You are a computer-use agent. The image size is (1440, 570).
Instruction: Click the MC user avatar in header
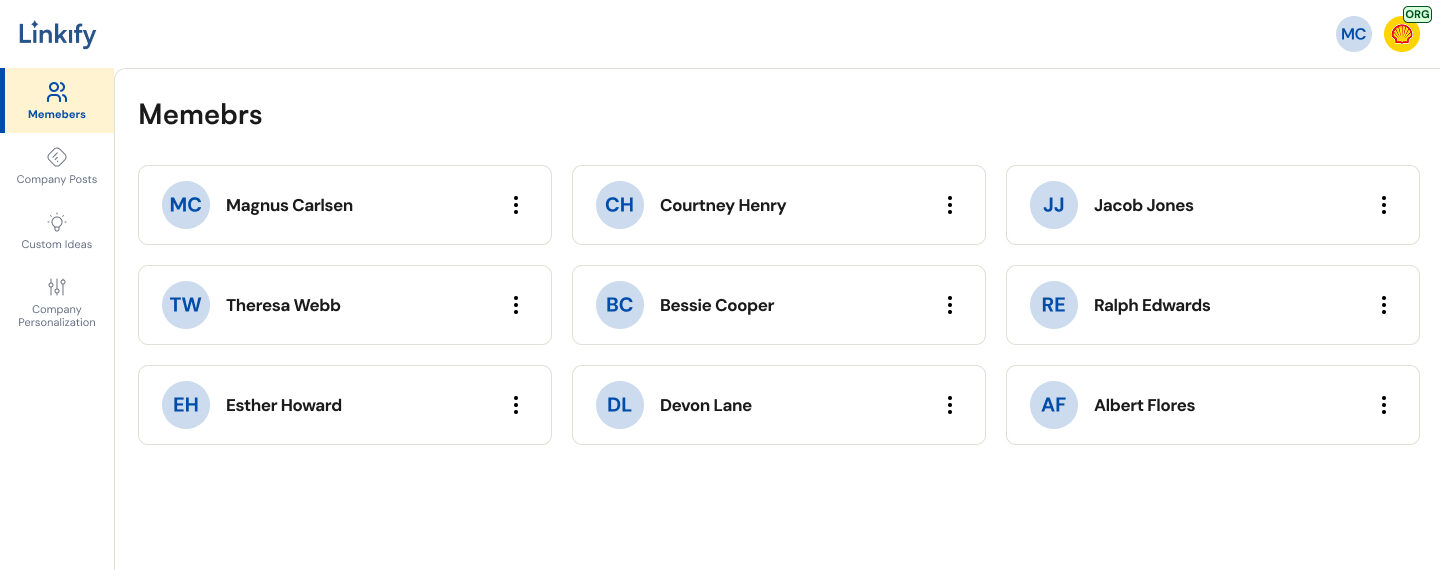coord(1353,34)
